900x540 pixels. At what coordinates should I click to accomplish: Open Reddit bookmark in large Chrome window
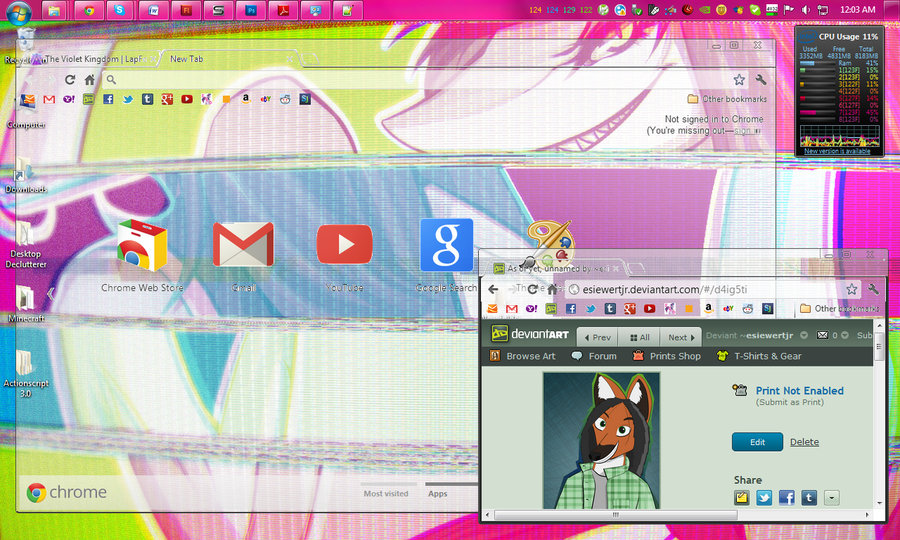(285, 99)
